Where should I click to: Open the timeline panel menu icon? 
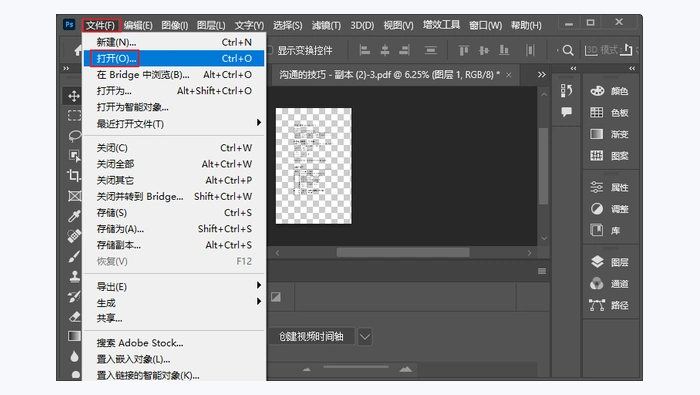point(542,271)
